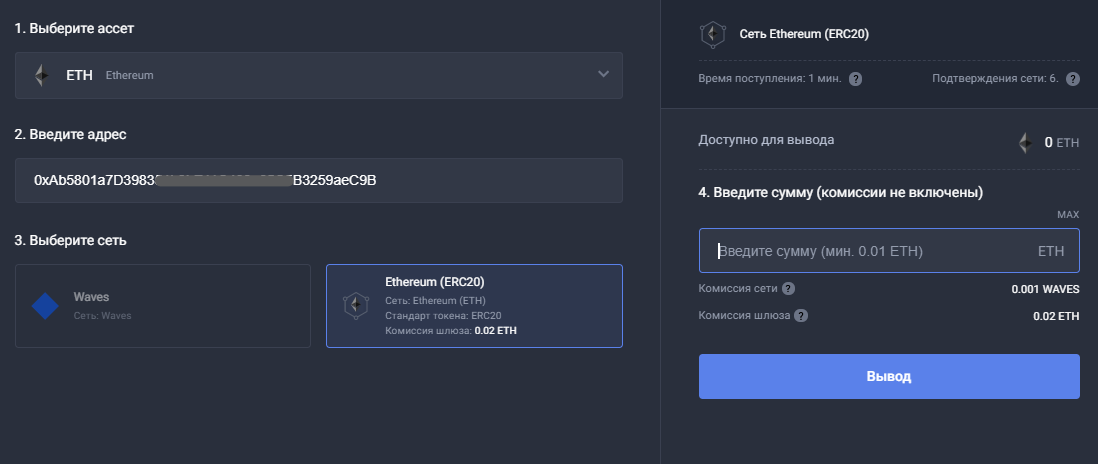Click the wallet address input field
Screen dimensions: 1098x464
click(x=318, y=181)
